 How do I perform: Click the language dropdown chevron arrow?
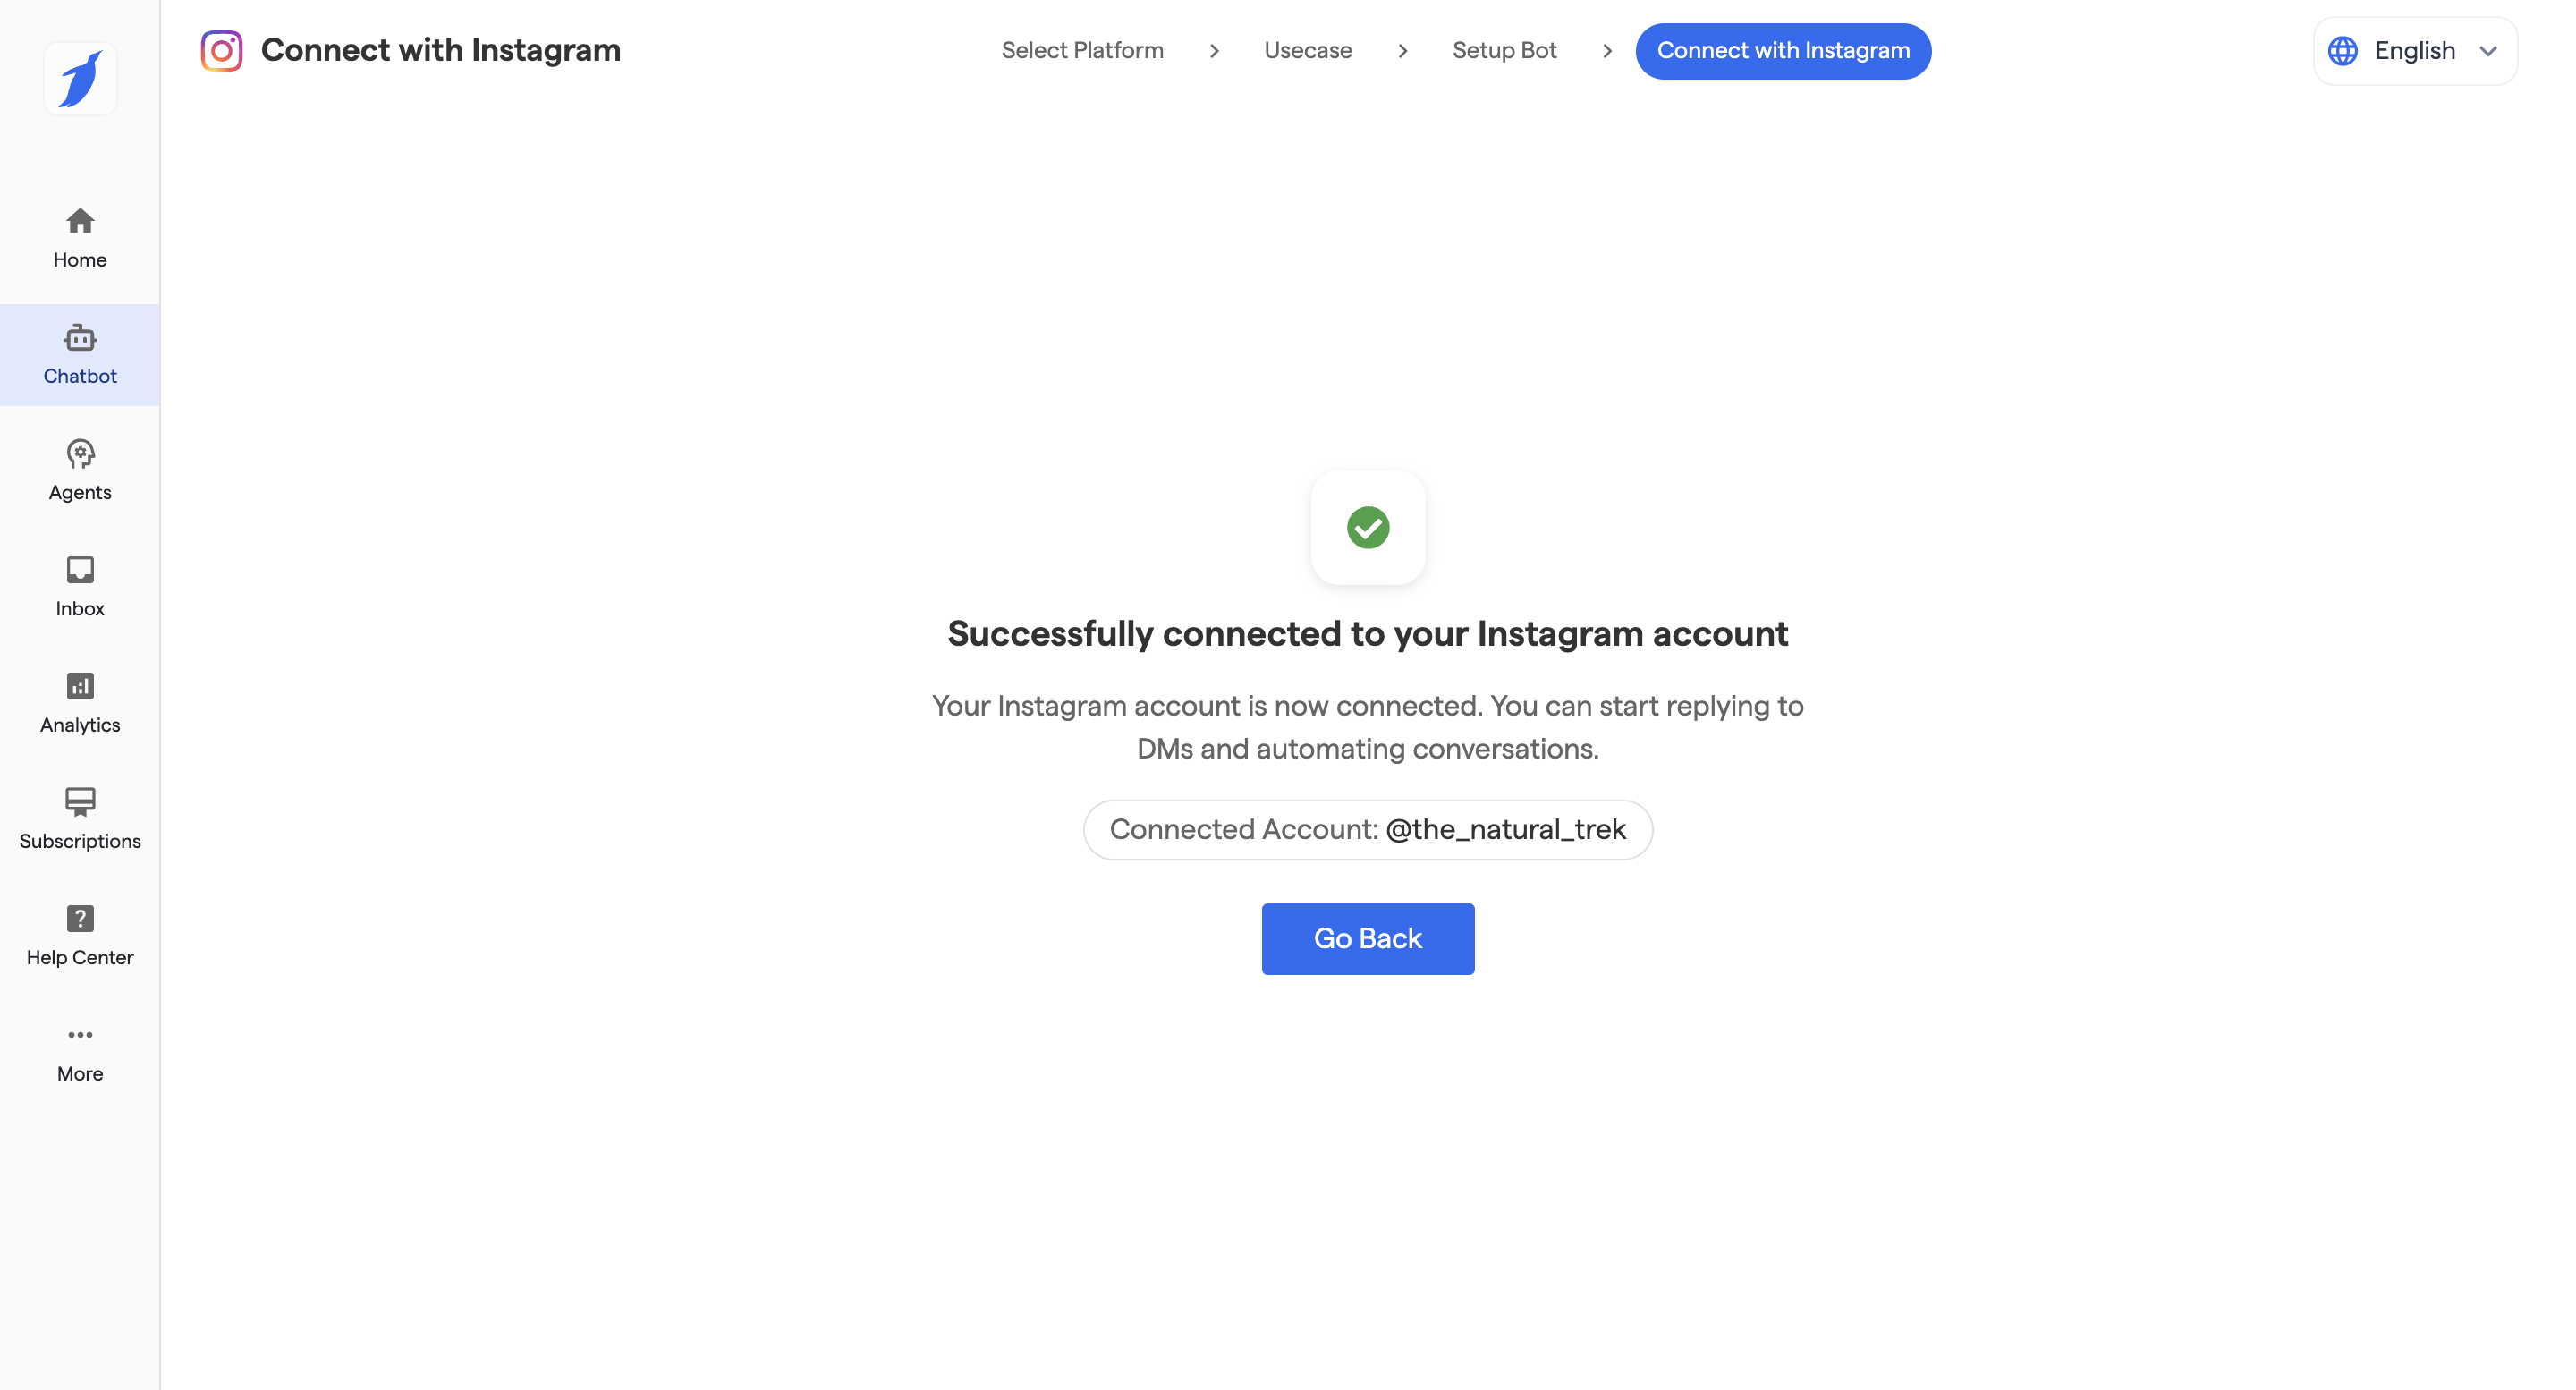2489,51
